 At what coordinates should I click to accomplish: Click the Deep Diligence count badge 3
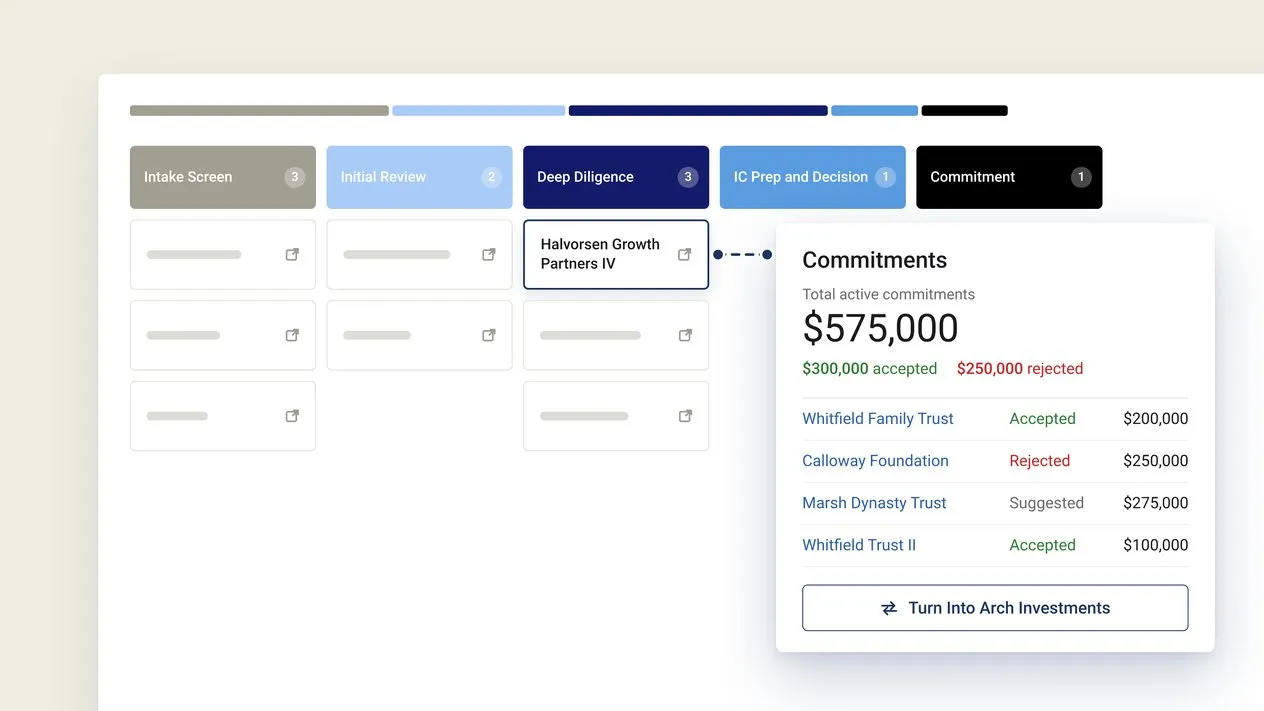(688, 177)
